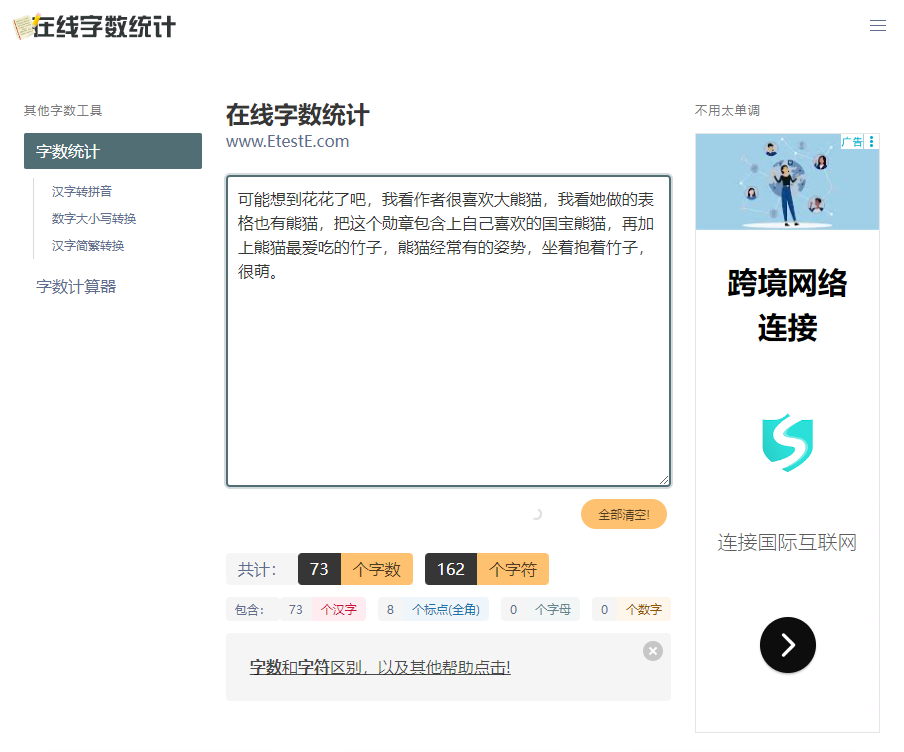
Task: Click the 162 个字符 count badge
Action: click(x=487, y=569)
